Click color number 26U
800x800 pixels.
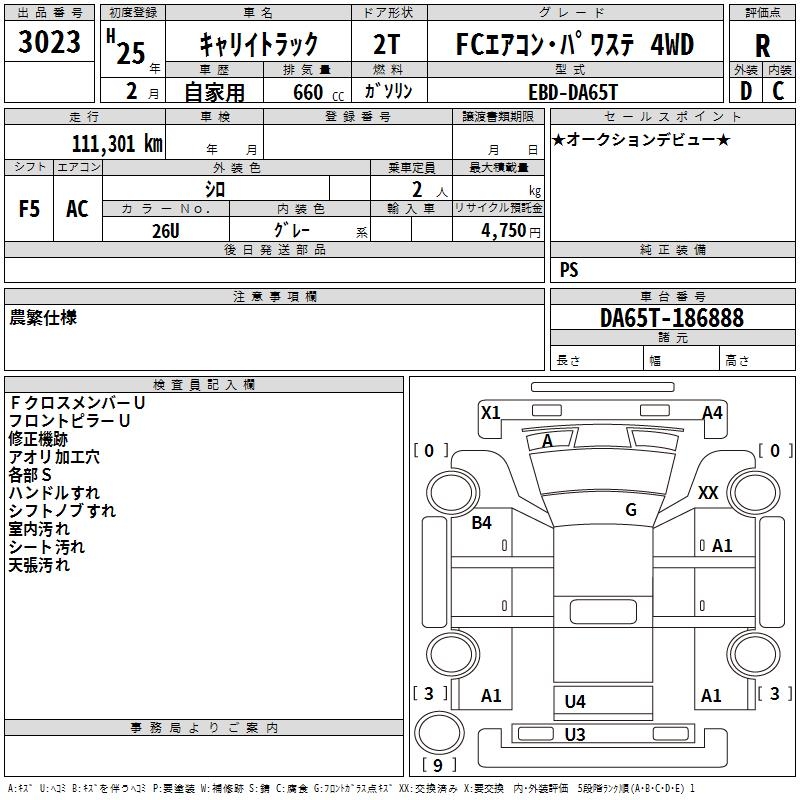(x=166, y=231)
